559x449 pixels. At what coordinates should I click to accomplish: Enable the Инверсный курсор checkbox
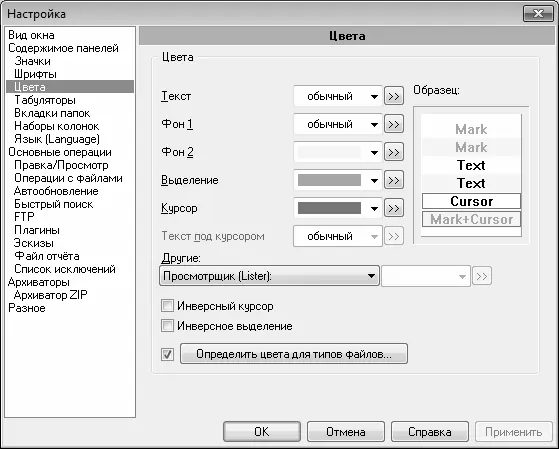point(167,306)
